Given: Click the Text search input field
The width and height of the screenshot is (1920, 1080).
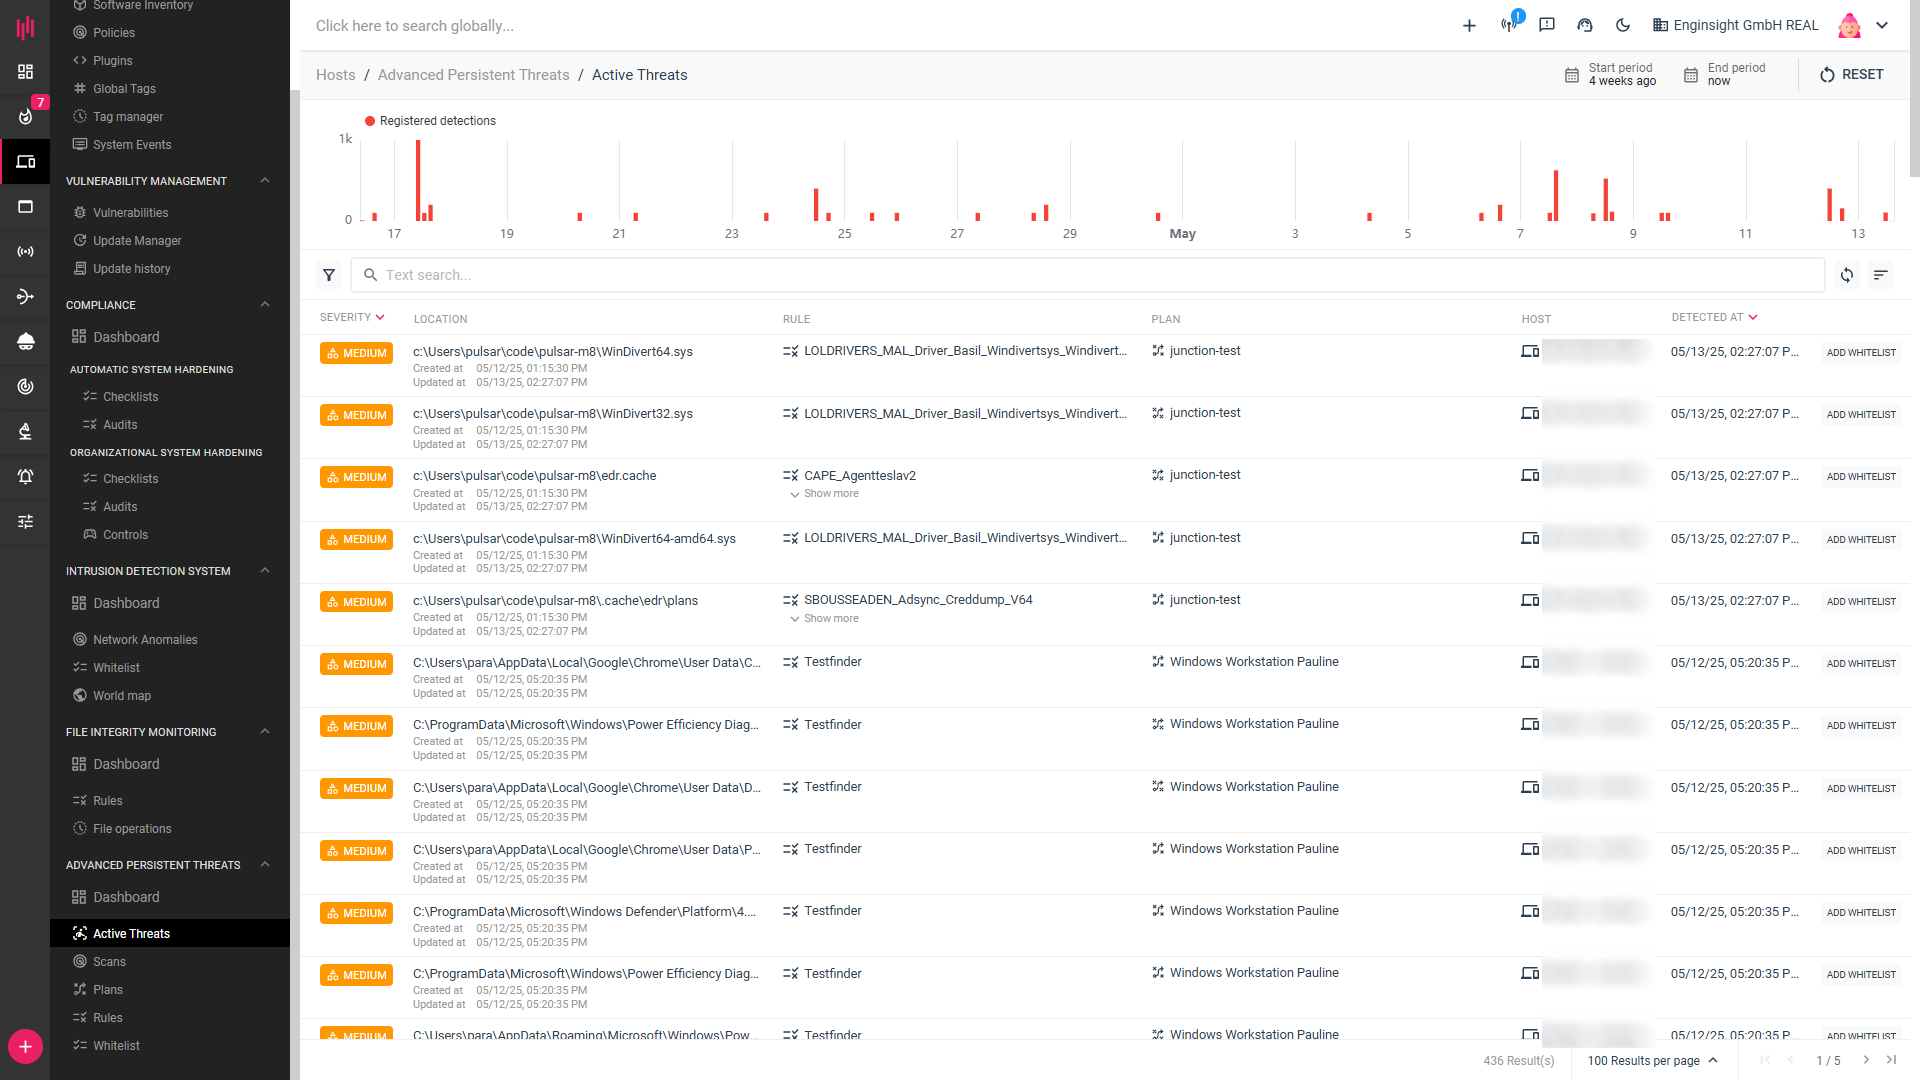Looking at the screenshot, I should pos(1090,275).
